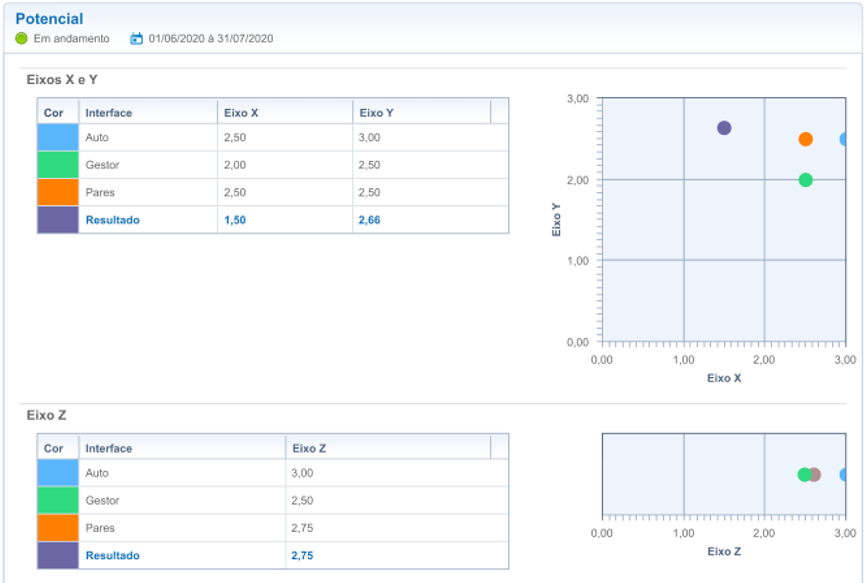
Task: Select the blue Auto point in the X-Y chart
Action: click(x=845, y=139)
